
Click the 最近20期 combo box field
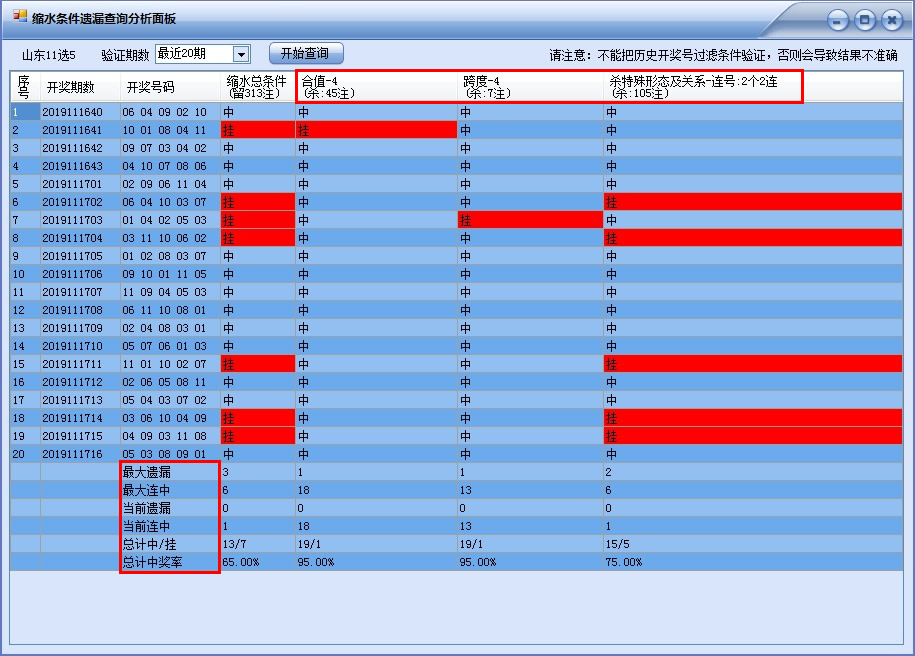pos(193,54)
